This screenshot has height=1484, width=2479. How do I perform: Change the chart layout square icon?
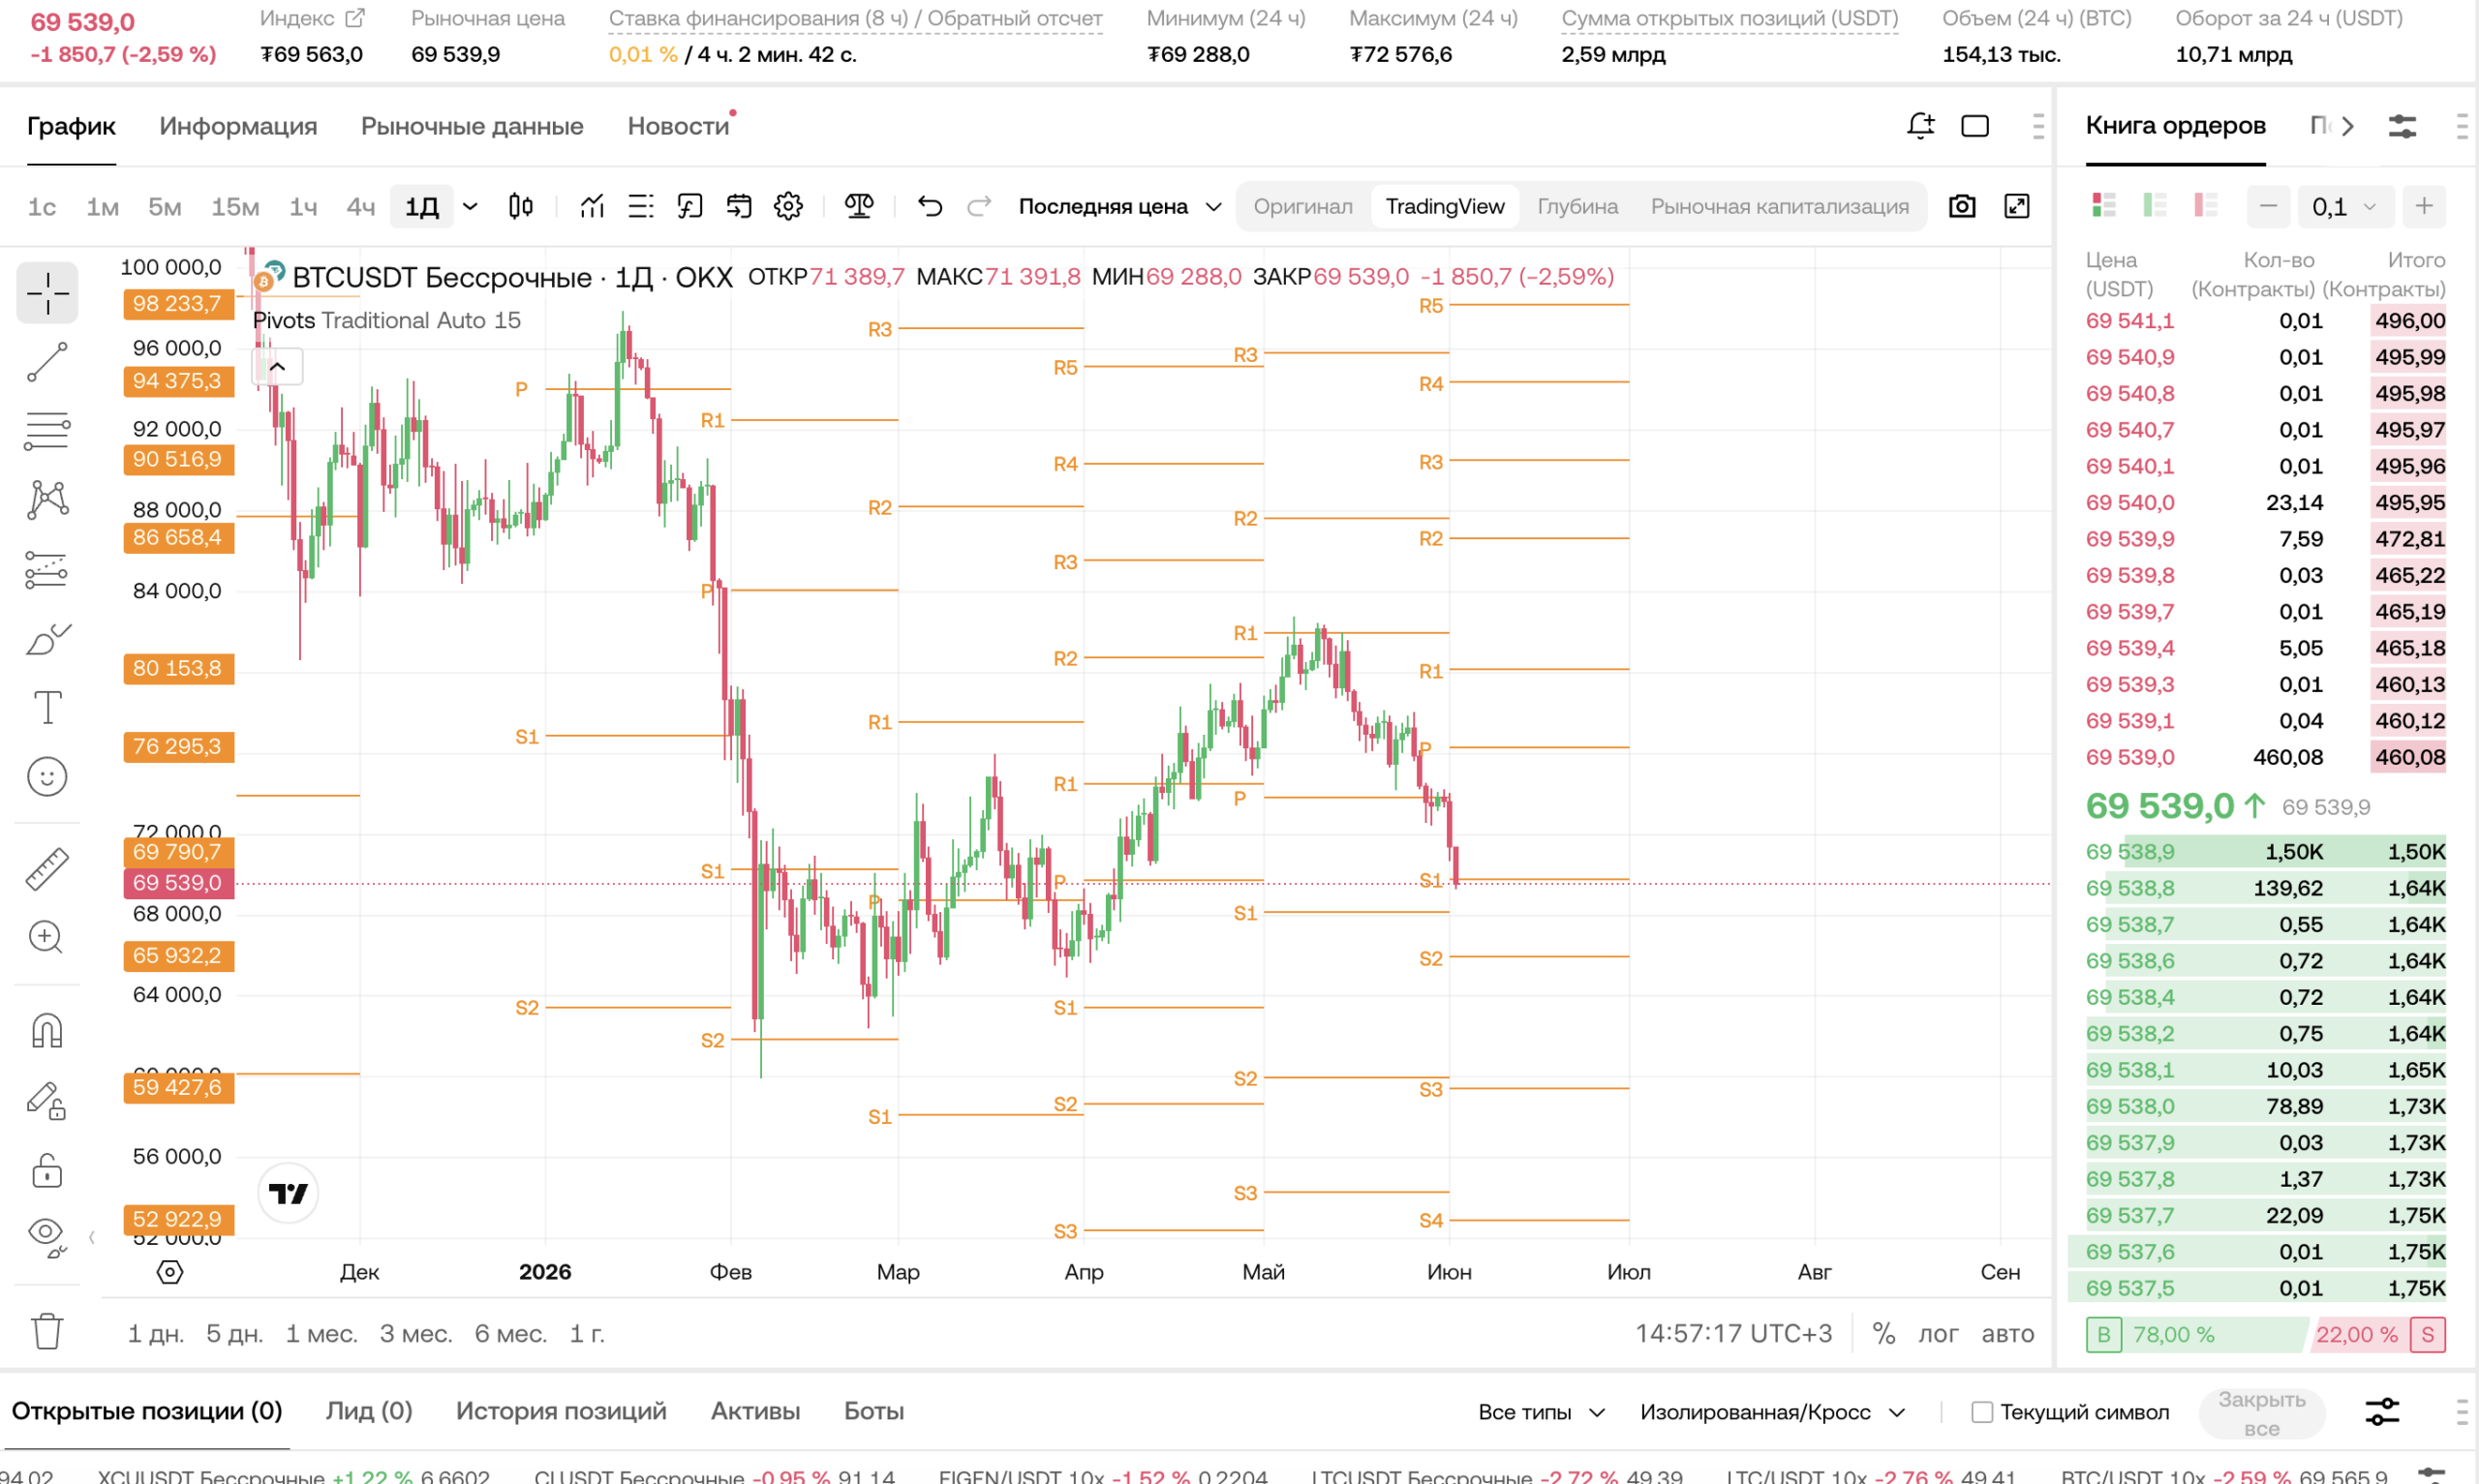point(1975,126)
